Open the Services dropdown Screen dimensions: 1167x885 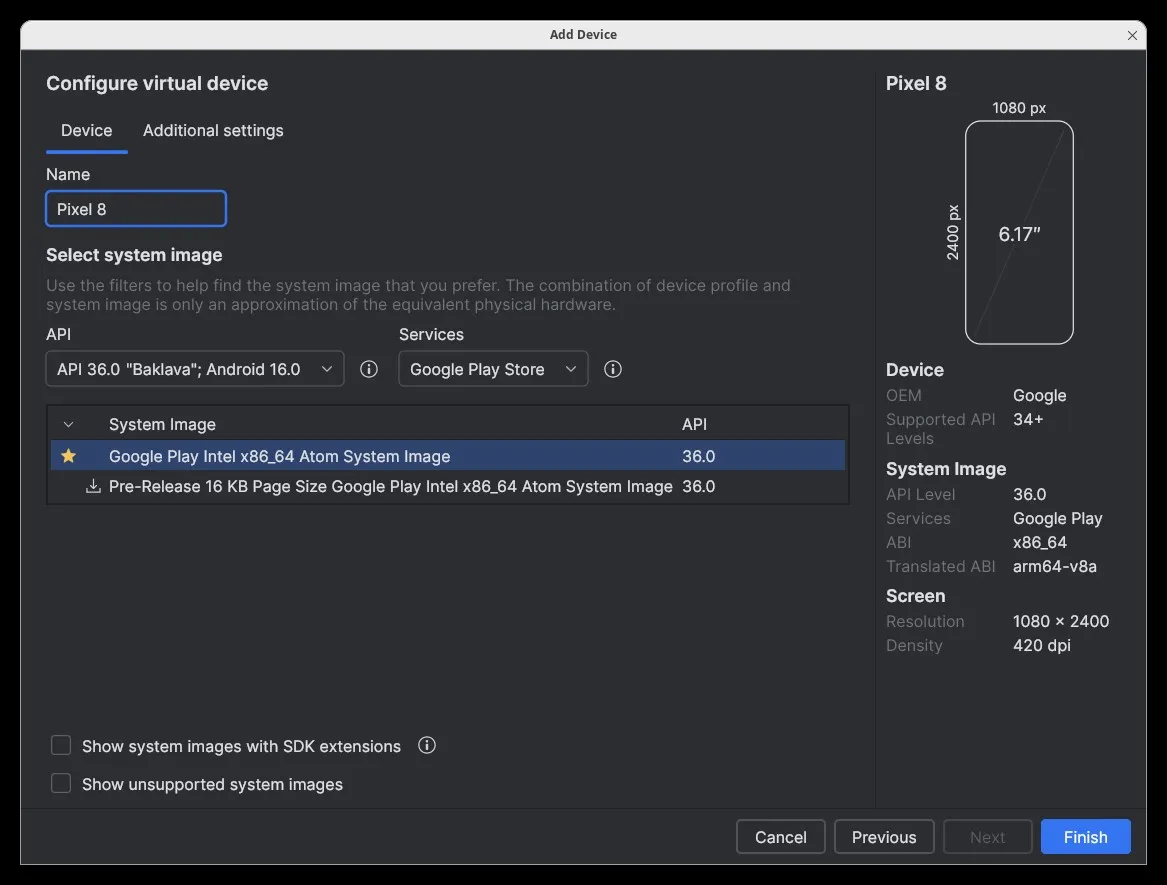[x=492, y=368]
